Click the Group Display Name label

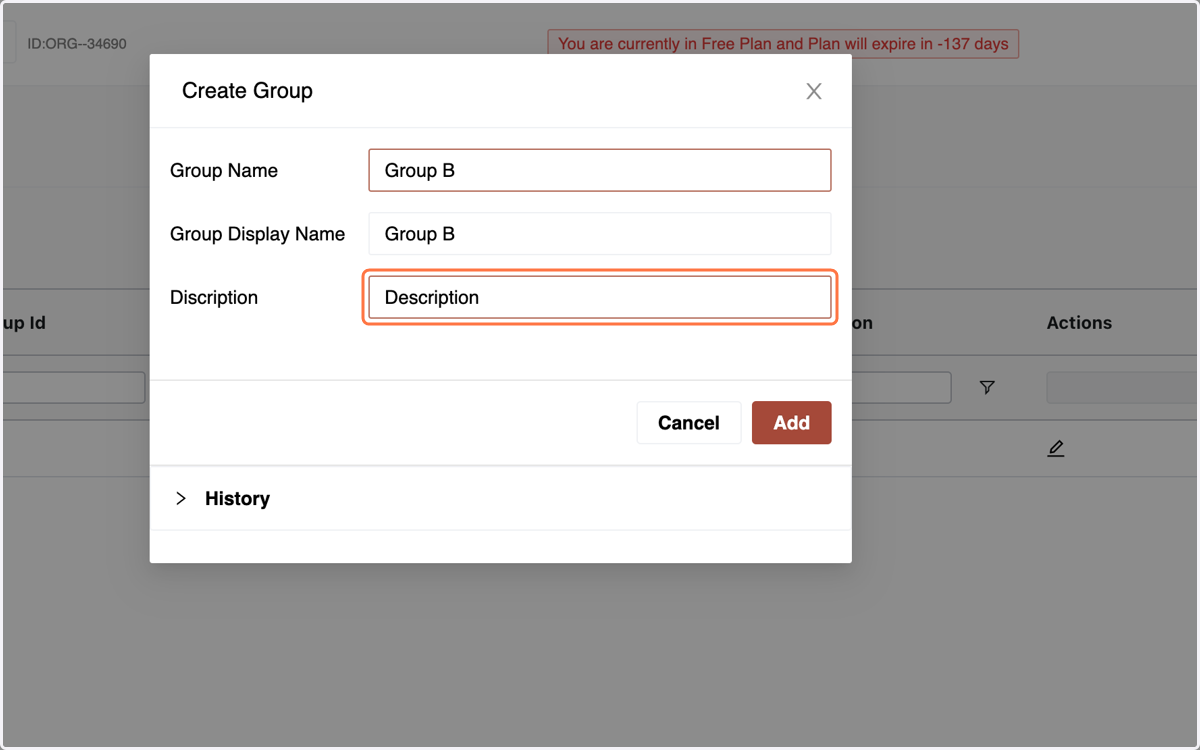[257, 234]
